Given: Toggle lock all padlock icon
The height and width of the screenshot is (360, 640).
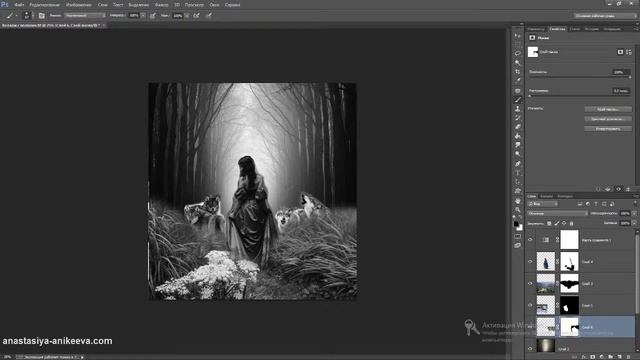Looking at the screenshot, I should [571, 223].
